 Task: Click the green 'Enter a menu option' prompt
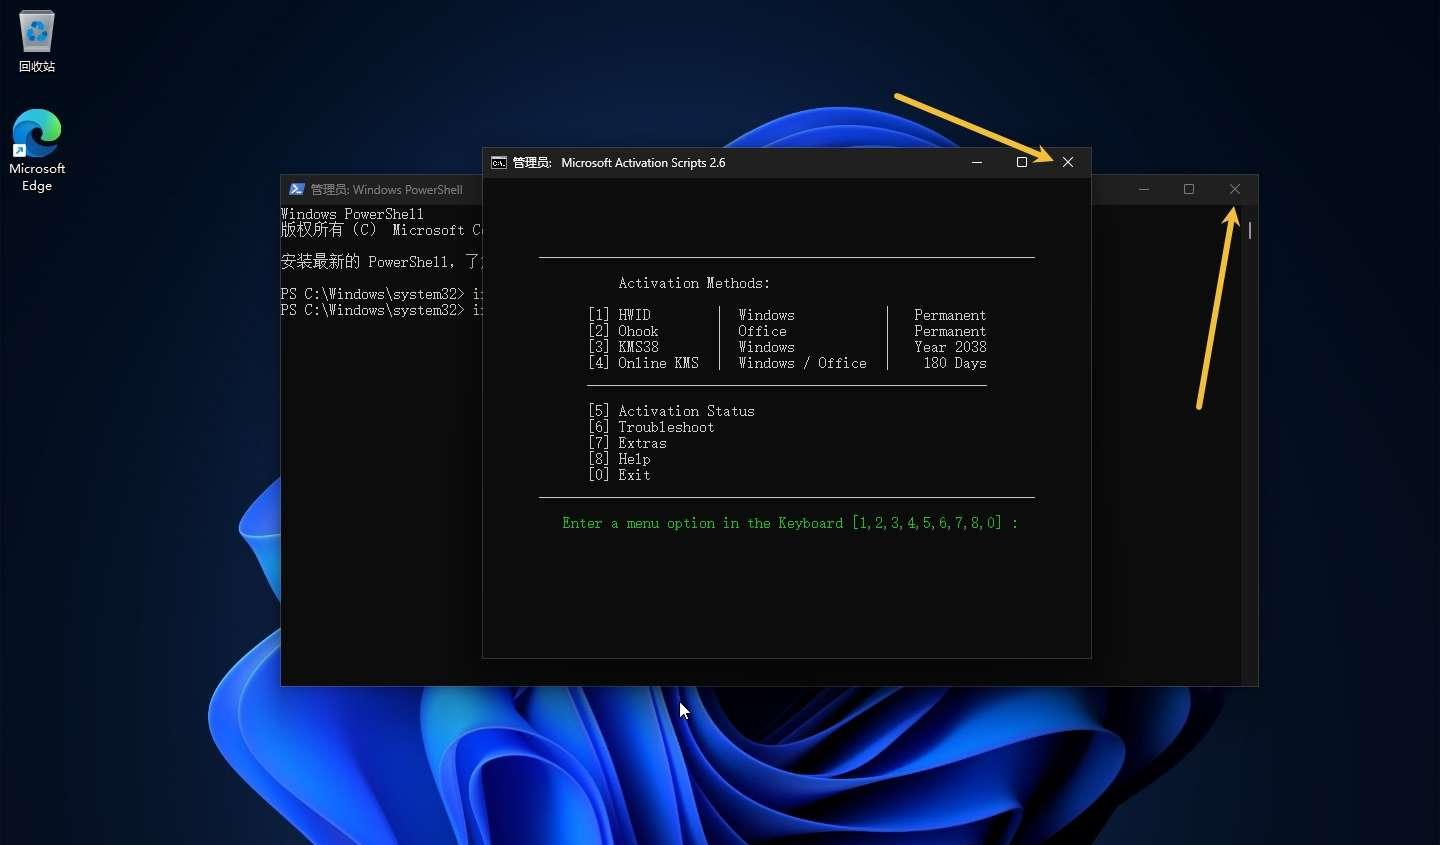coord(790,523)
